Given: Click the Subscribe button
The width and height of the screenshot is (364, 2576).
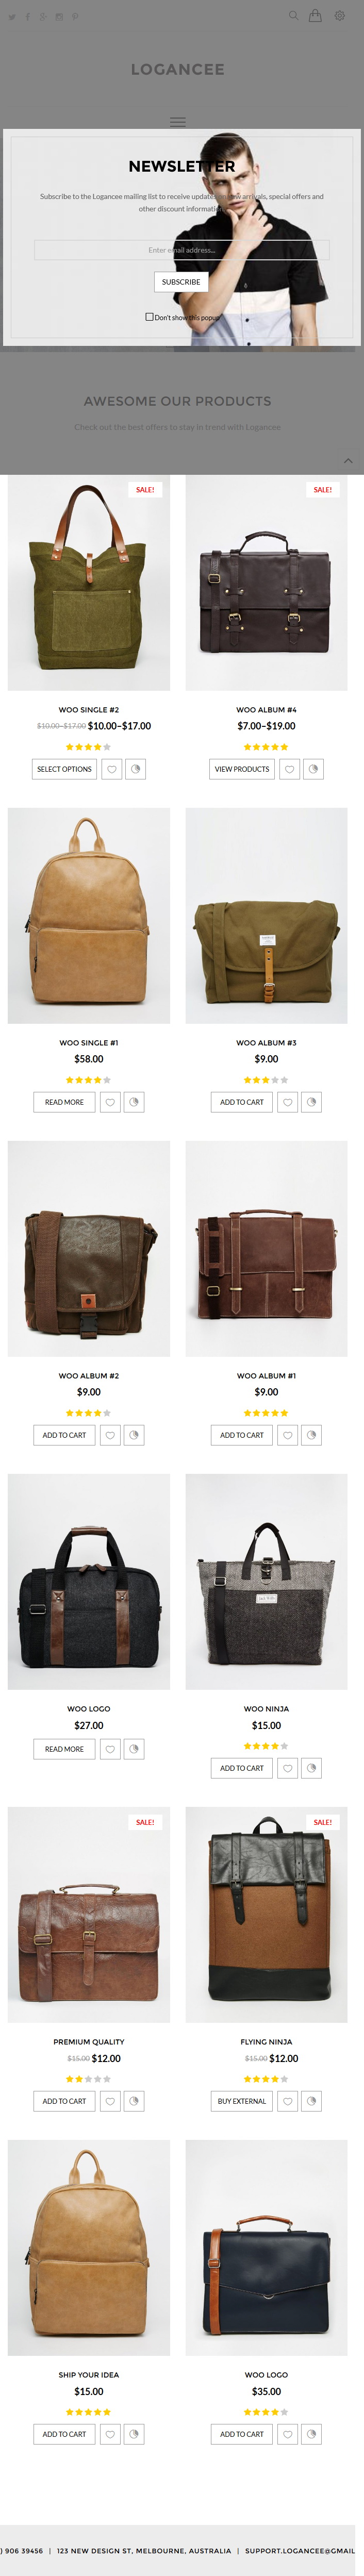Looking at the screenshot, I should (x=181, y=282).
